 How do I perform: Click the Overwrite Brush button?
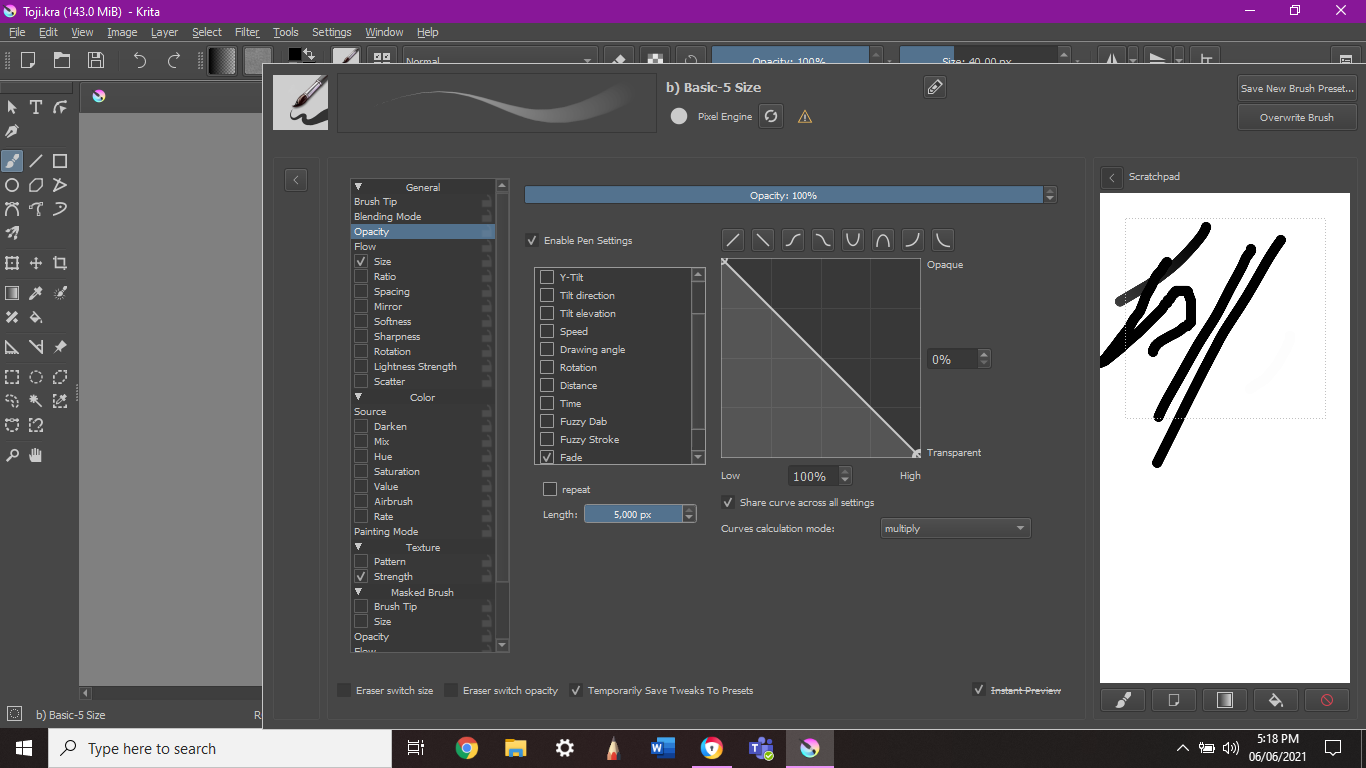pos(1297,117)
